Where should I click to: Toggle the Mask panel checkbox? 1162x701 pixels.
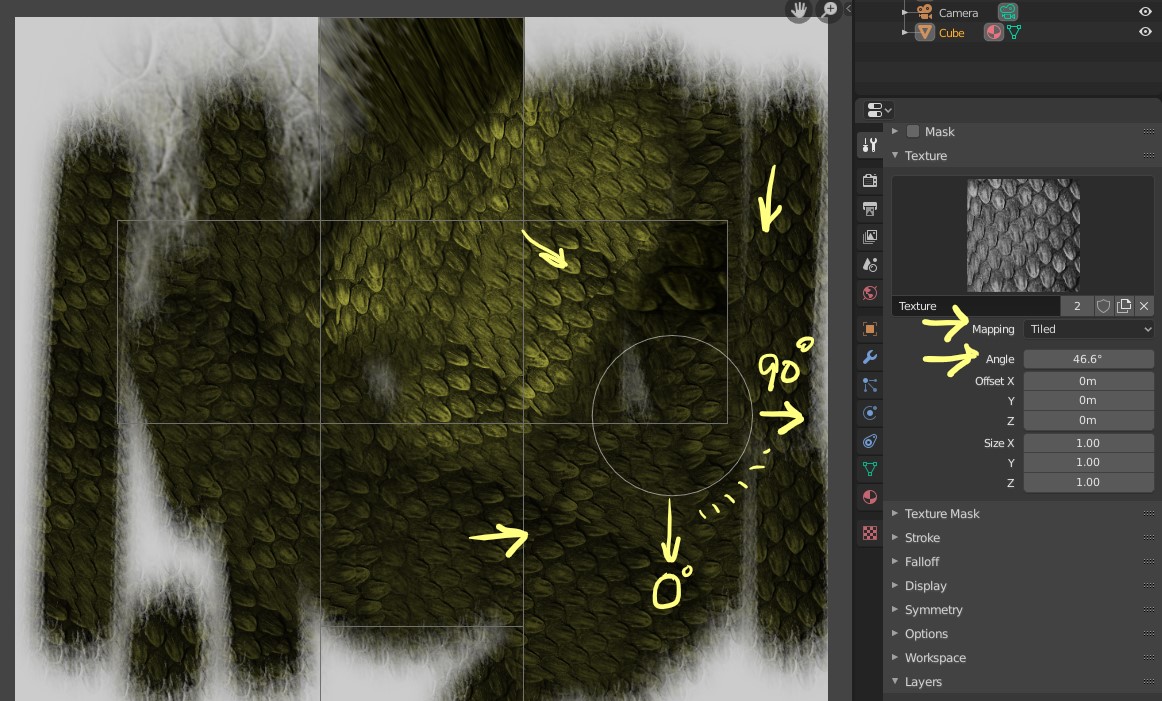coord(912,131)
